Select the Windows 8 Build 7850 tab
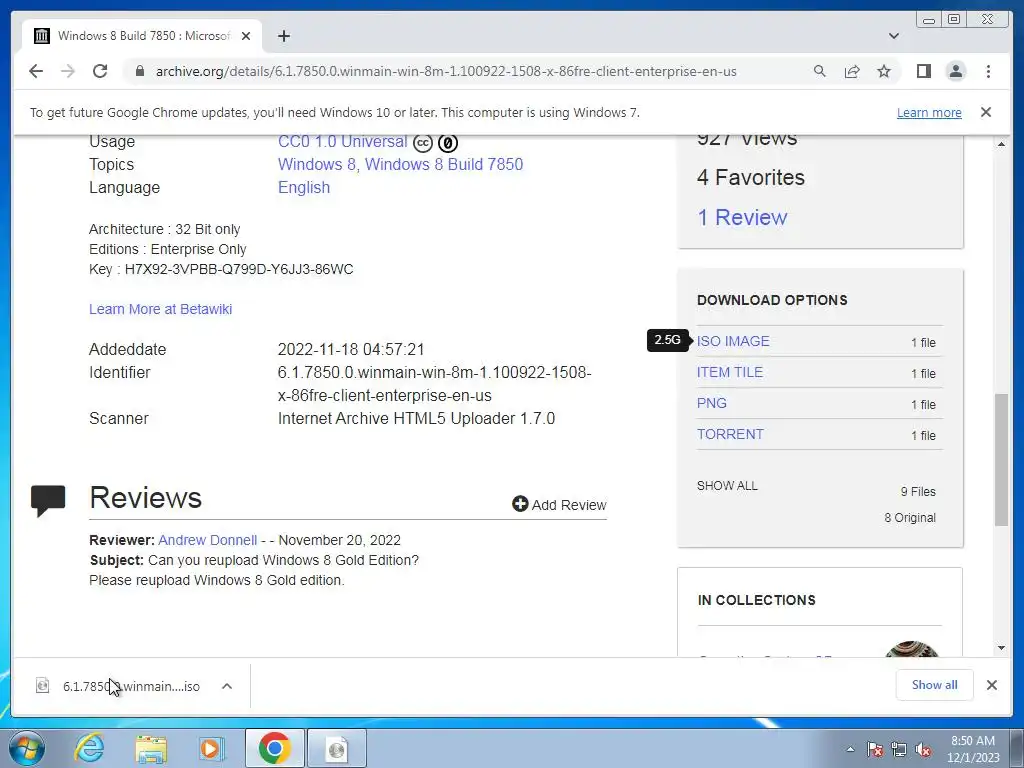Viewport: 1024px width, 768px height. pos(142,36)
